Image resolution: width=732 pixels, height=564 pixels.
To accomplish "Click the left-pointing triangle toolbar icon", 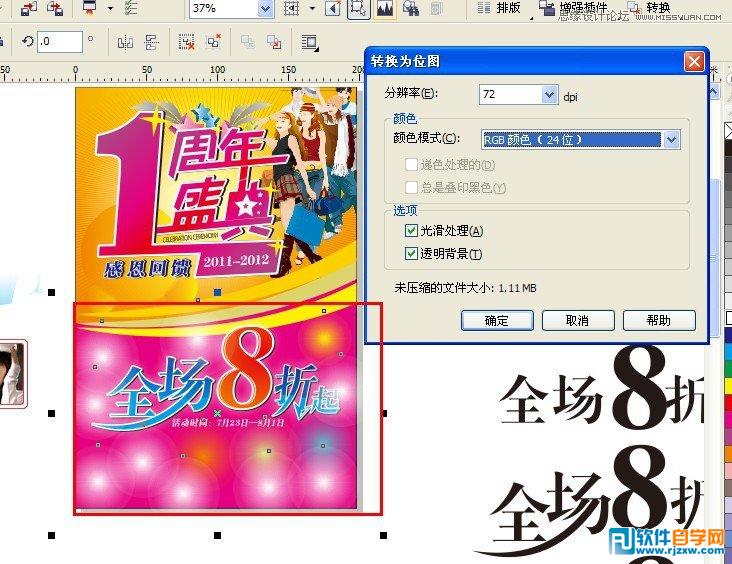I will pyautogui.click(x=333, y=8).
